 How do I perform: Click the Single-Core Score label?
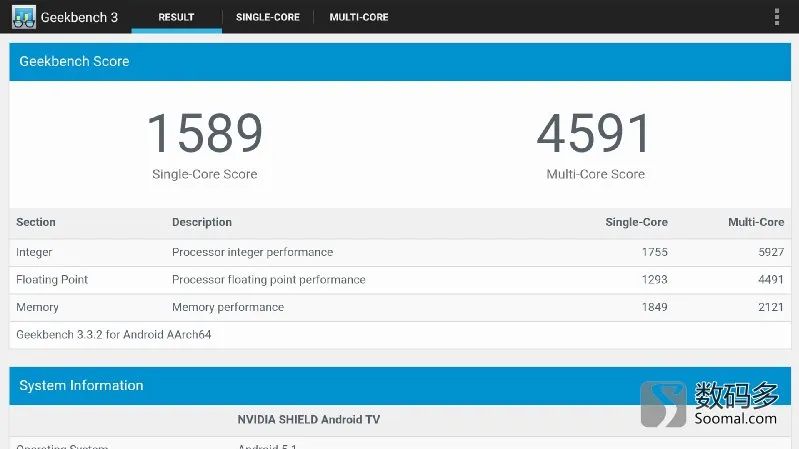click(x=205, y=174)
